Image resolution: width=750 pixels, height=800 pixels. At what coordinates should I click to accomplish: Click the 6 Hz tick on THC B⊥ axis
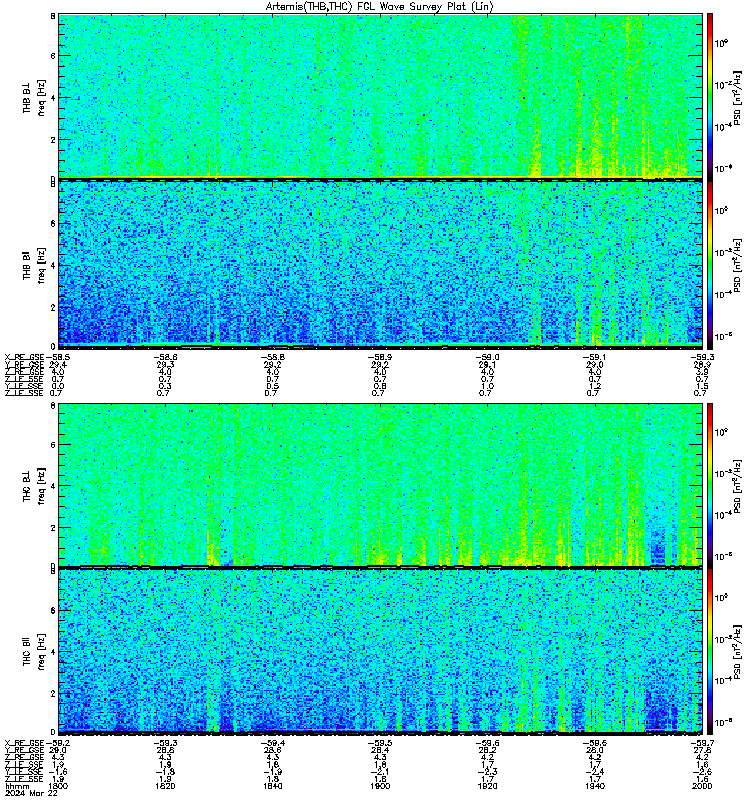pos(53,445)
